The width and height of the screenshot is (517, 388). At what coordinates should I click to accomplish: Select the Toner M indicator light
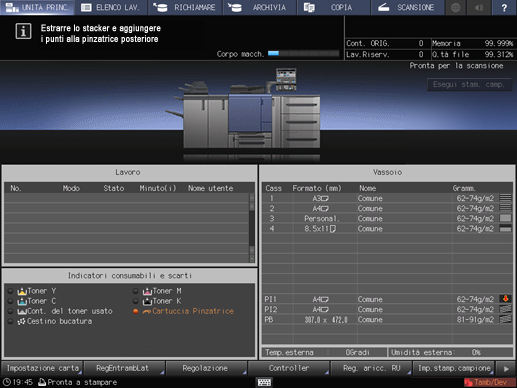point(135,291)
